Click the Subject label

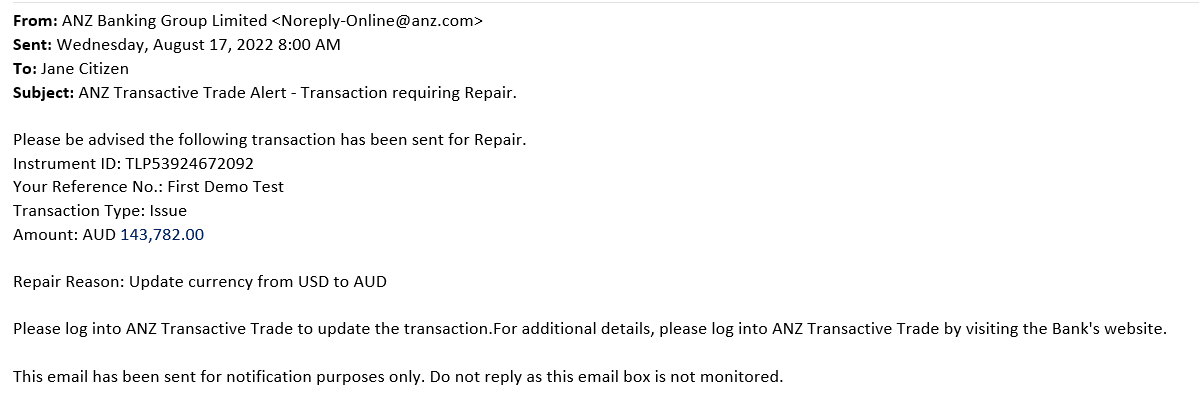tap(44, 93)
